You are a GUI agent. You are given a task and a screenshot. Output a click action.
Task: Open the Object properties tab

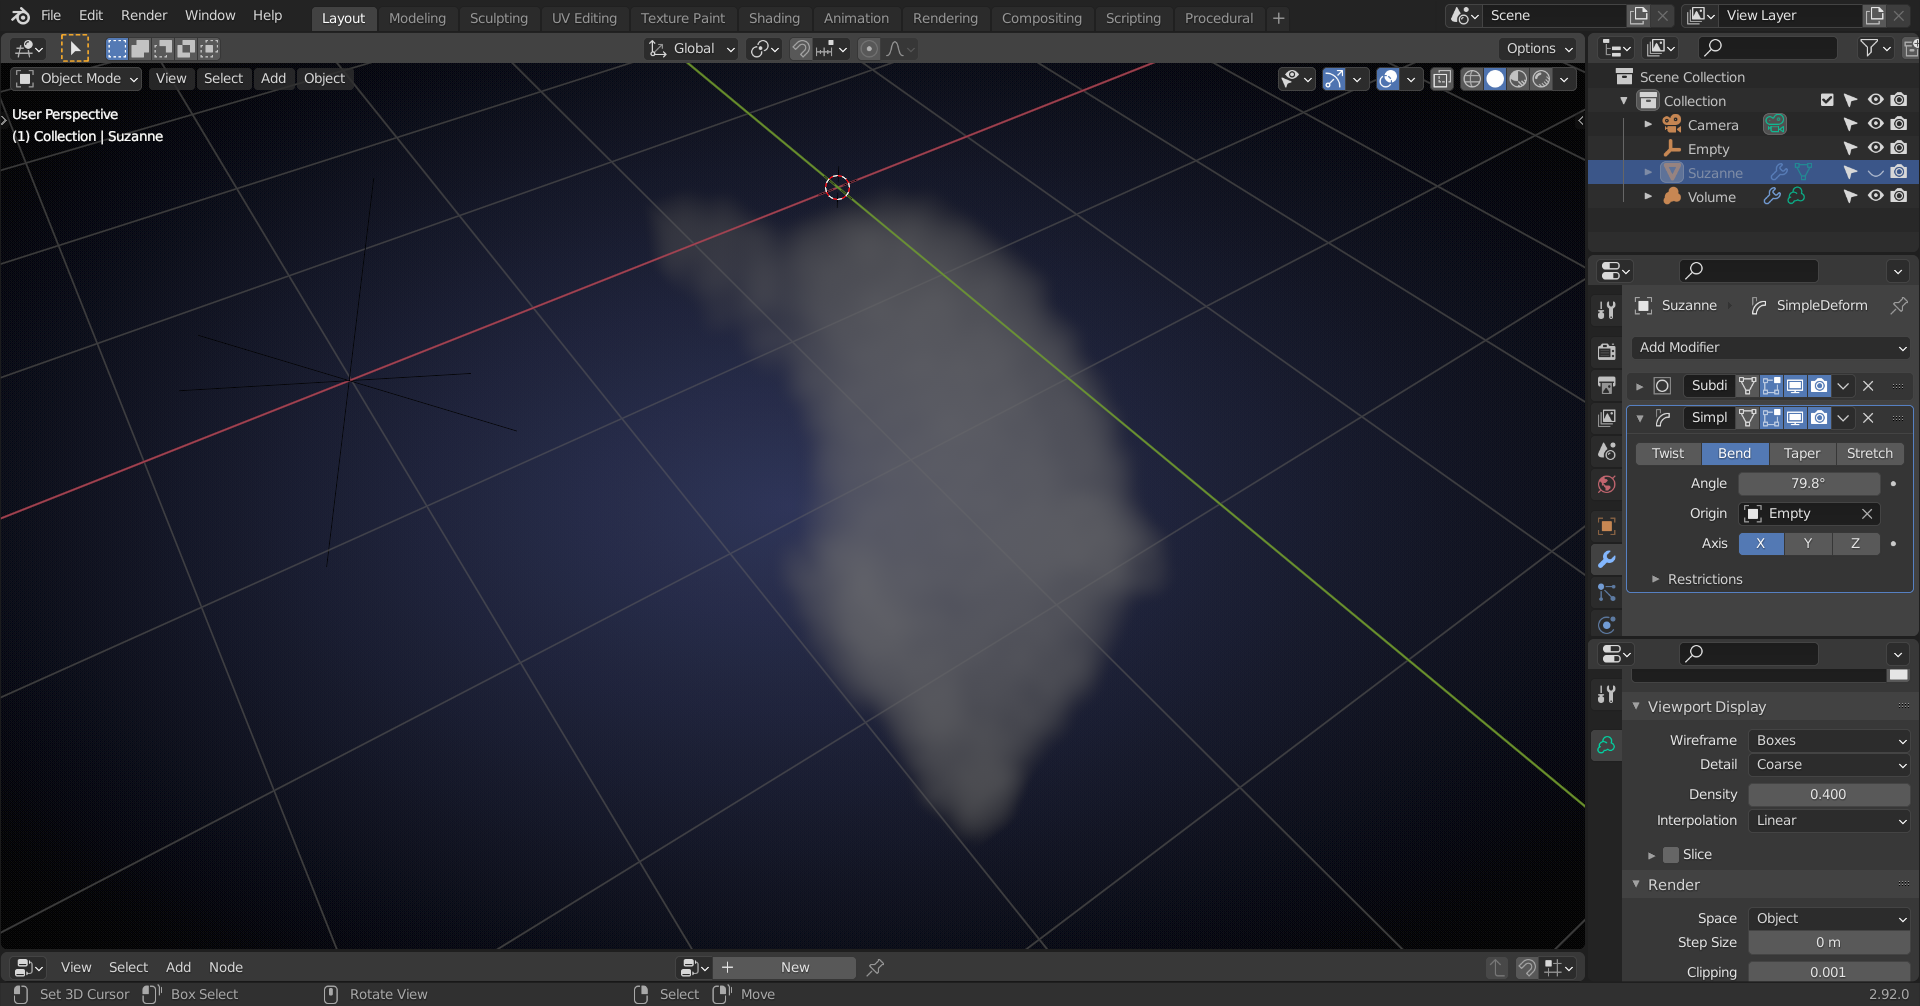pos(1606,526)
